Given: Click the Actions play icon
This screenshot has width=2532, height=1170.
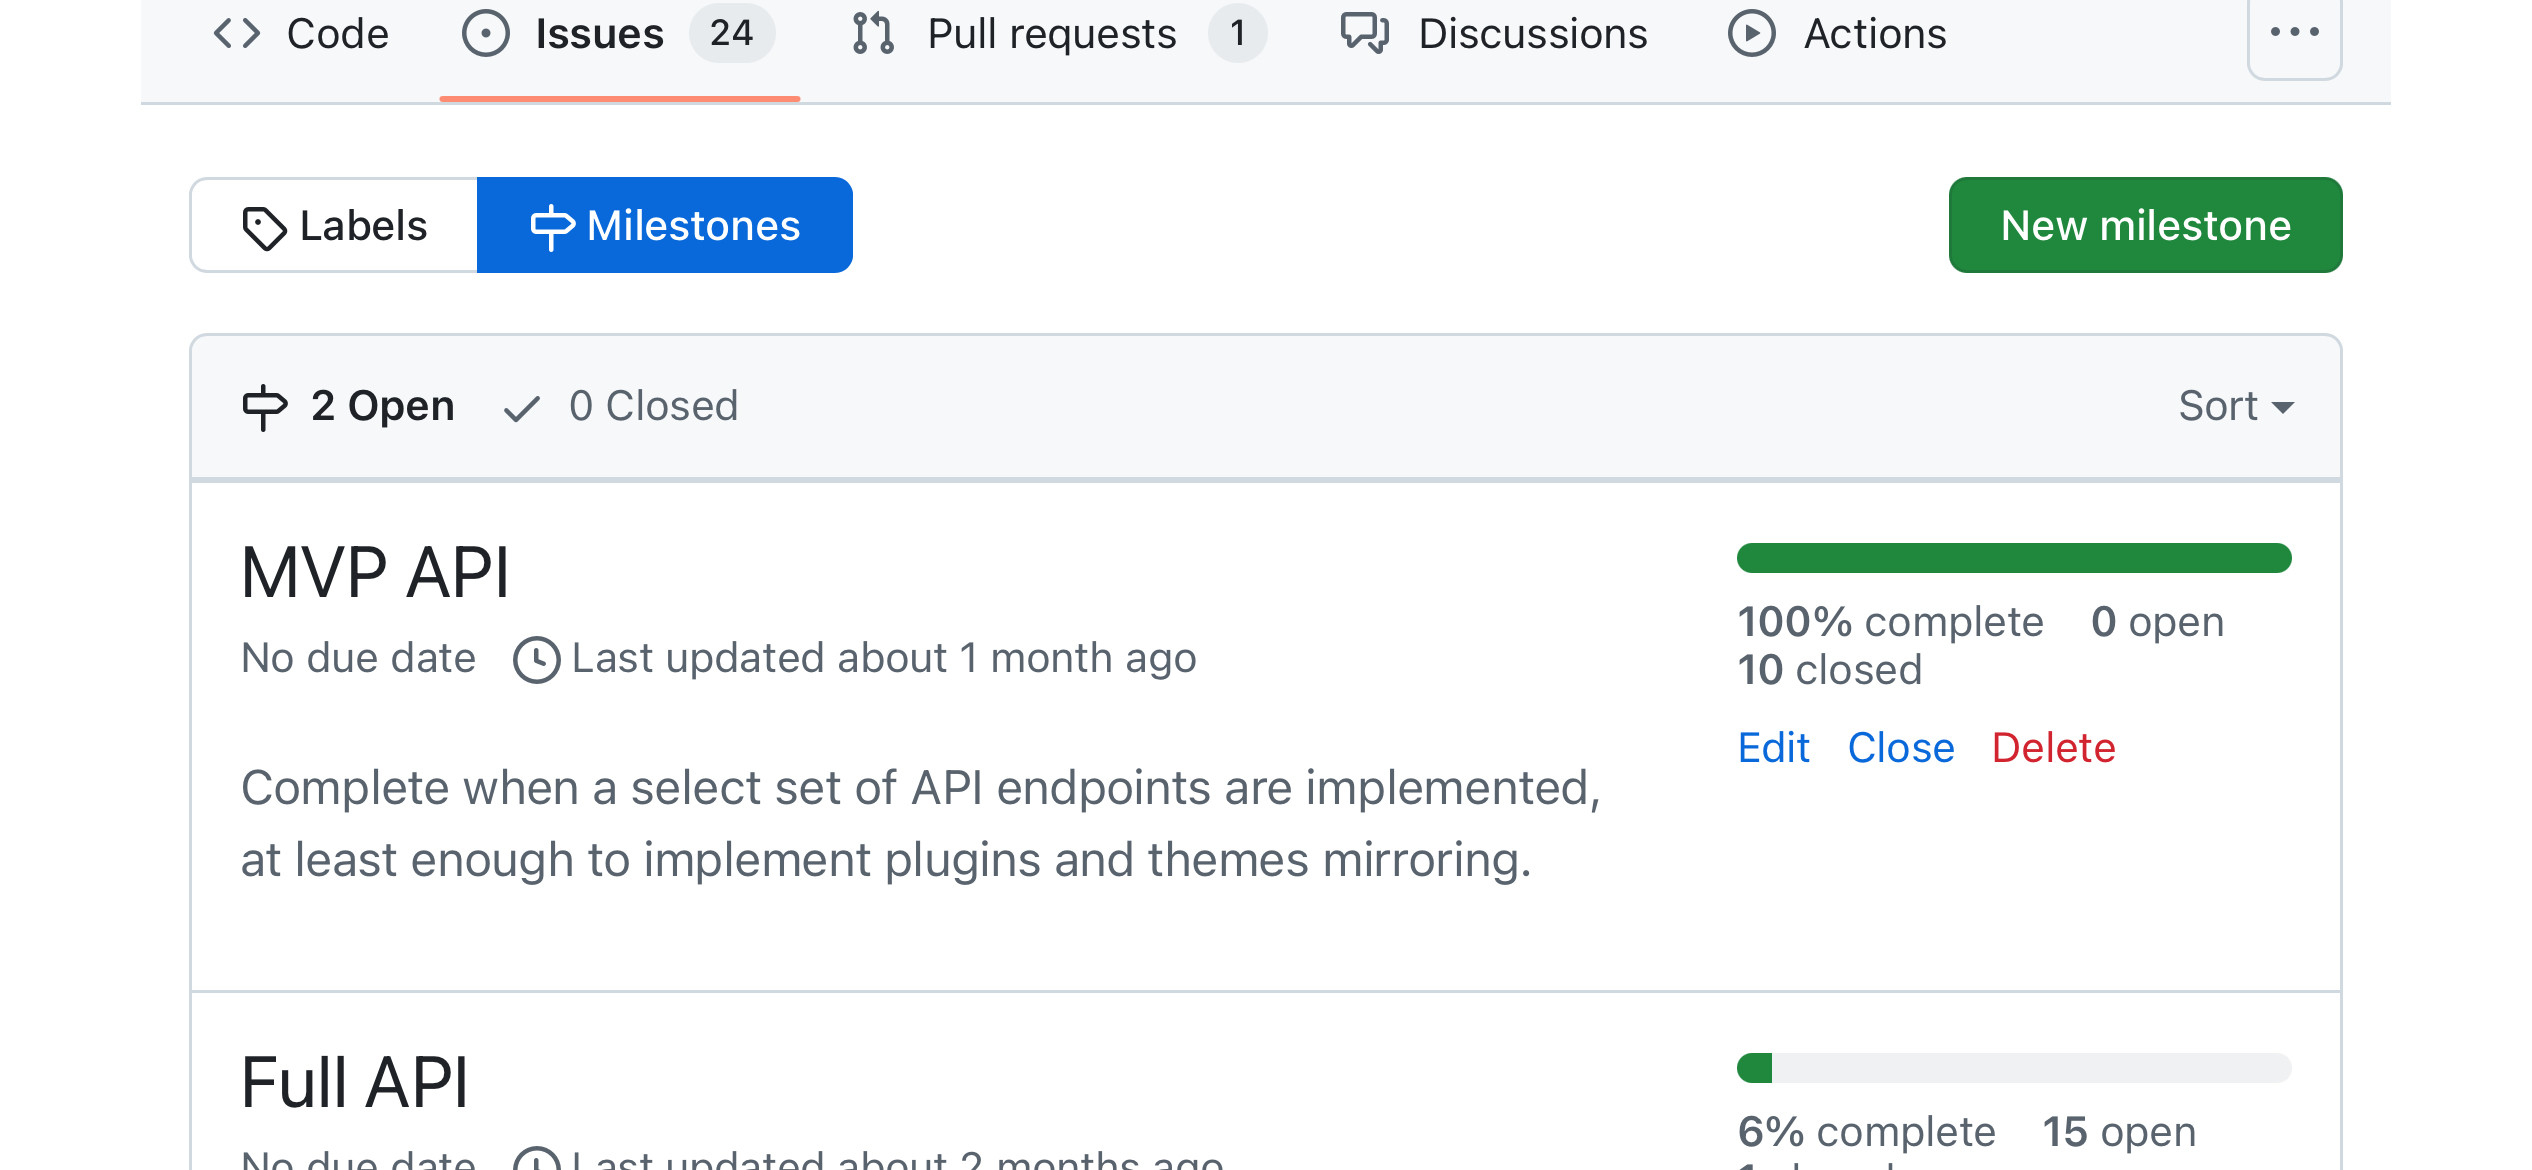Looking at the screenshot, I should pos(1752,34).
